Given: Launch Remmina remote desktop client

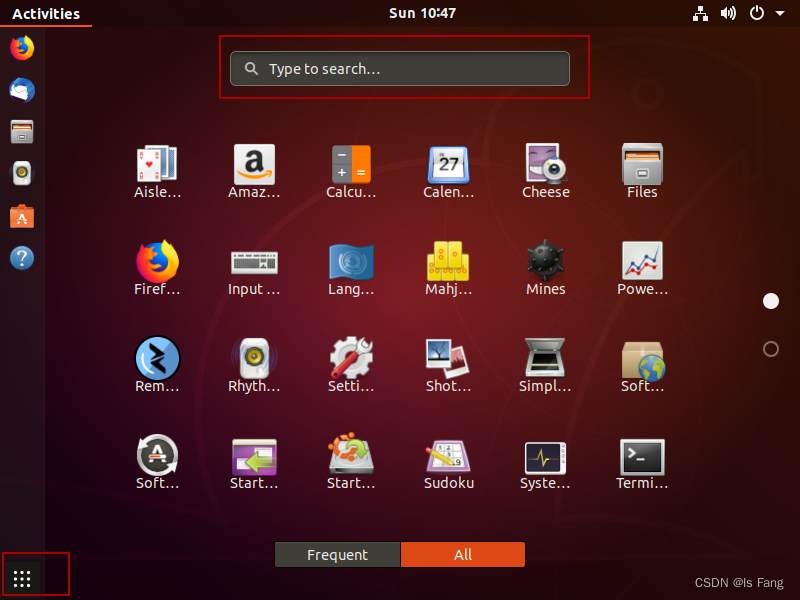Looking at the screenshot, I should point(157,365).
